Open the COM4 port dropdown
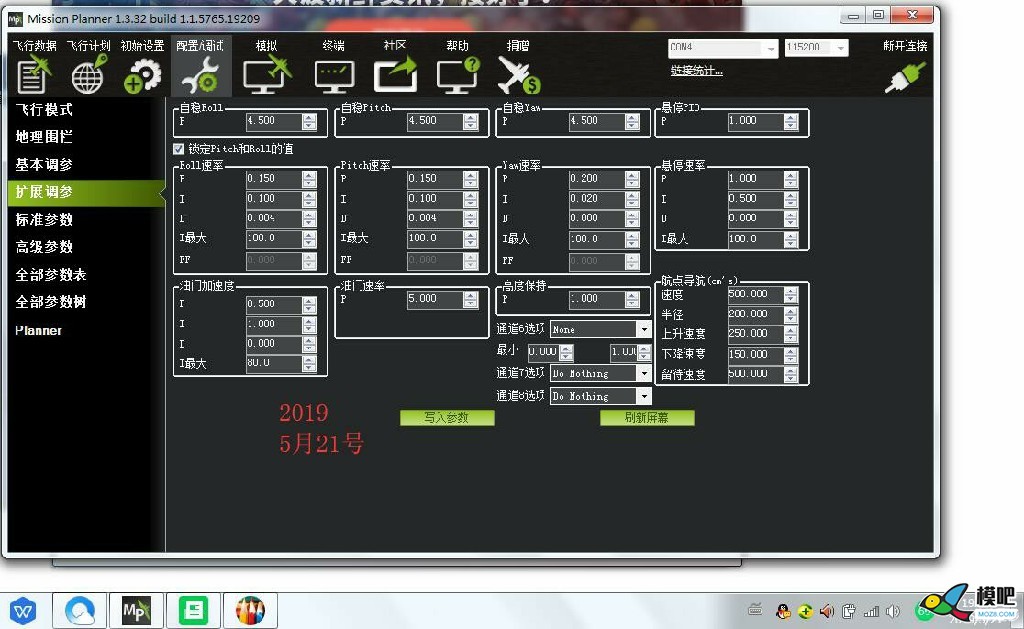 click(x=771, y=48)
